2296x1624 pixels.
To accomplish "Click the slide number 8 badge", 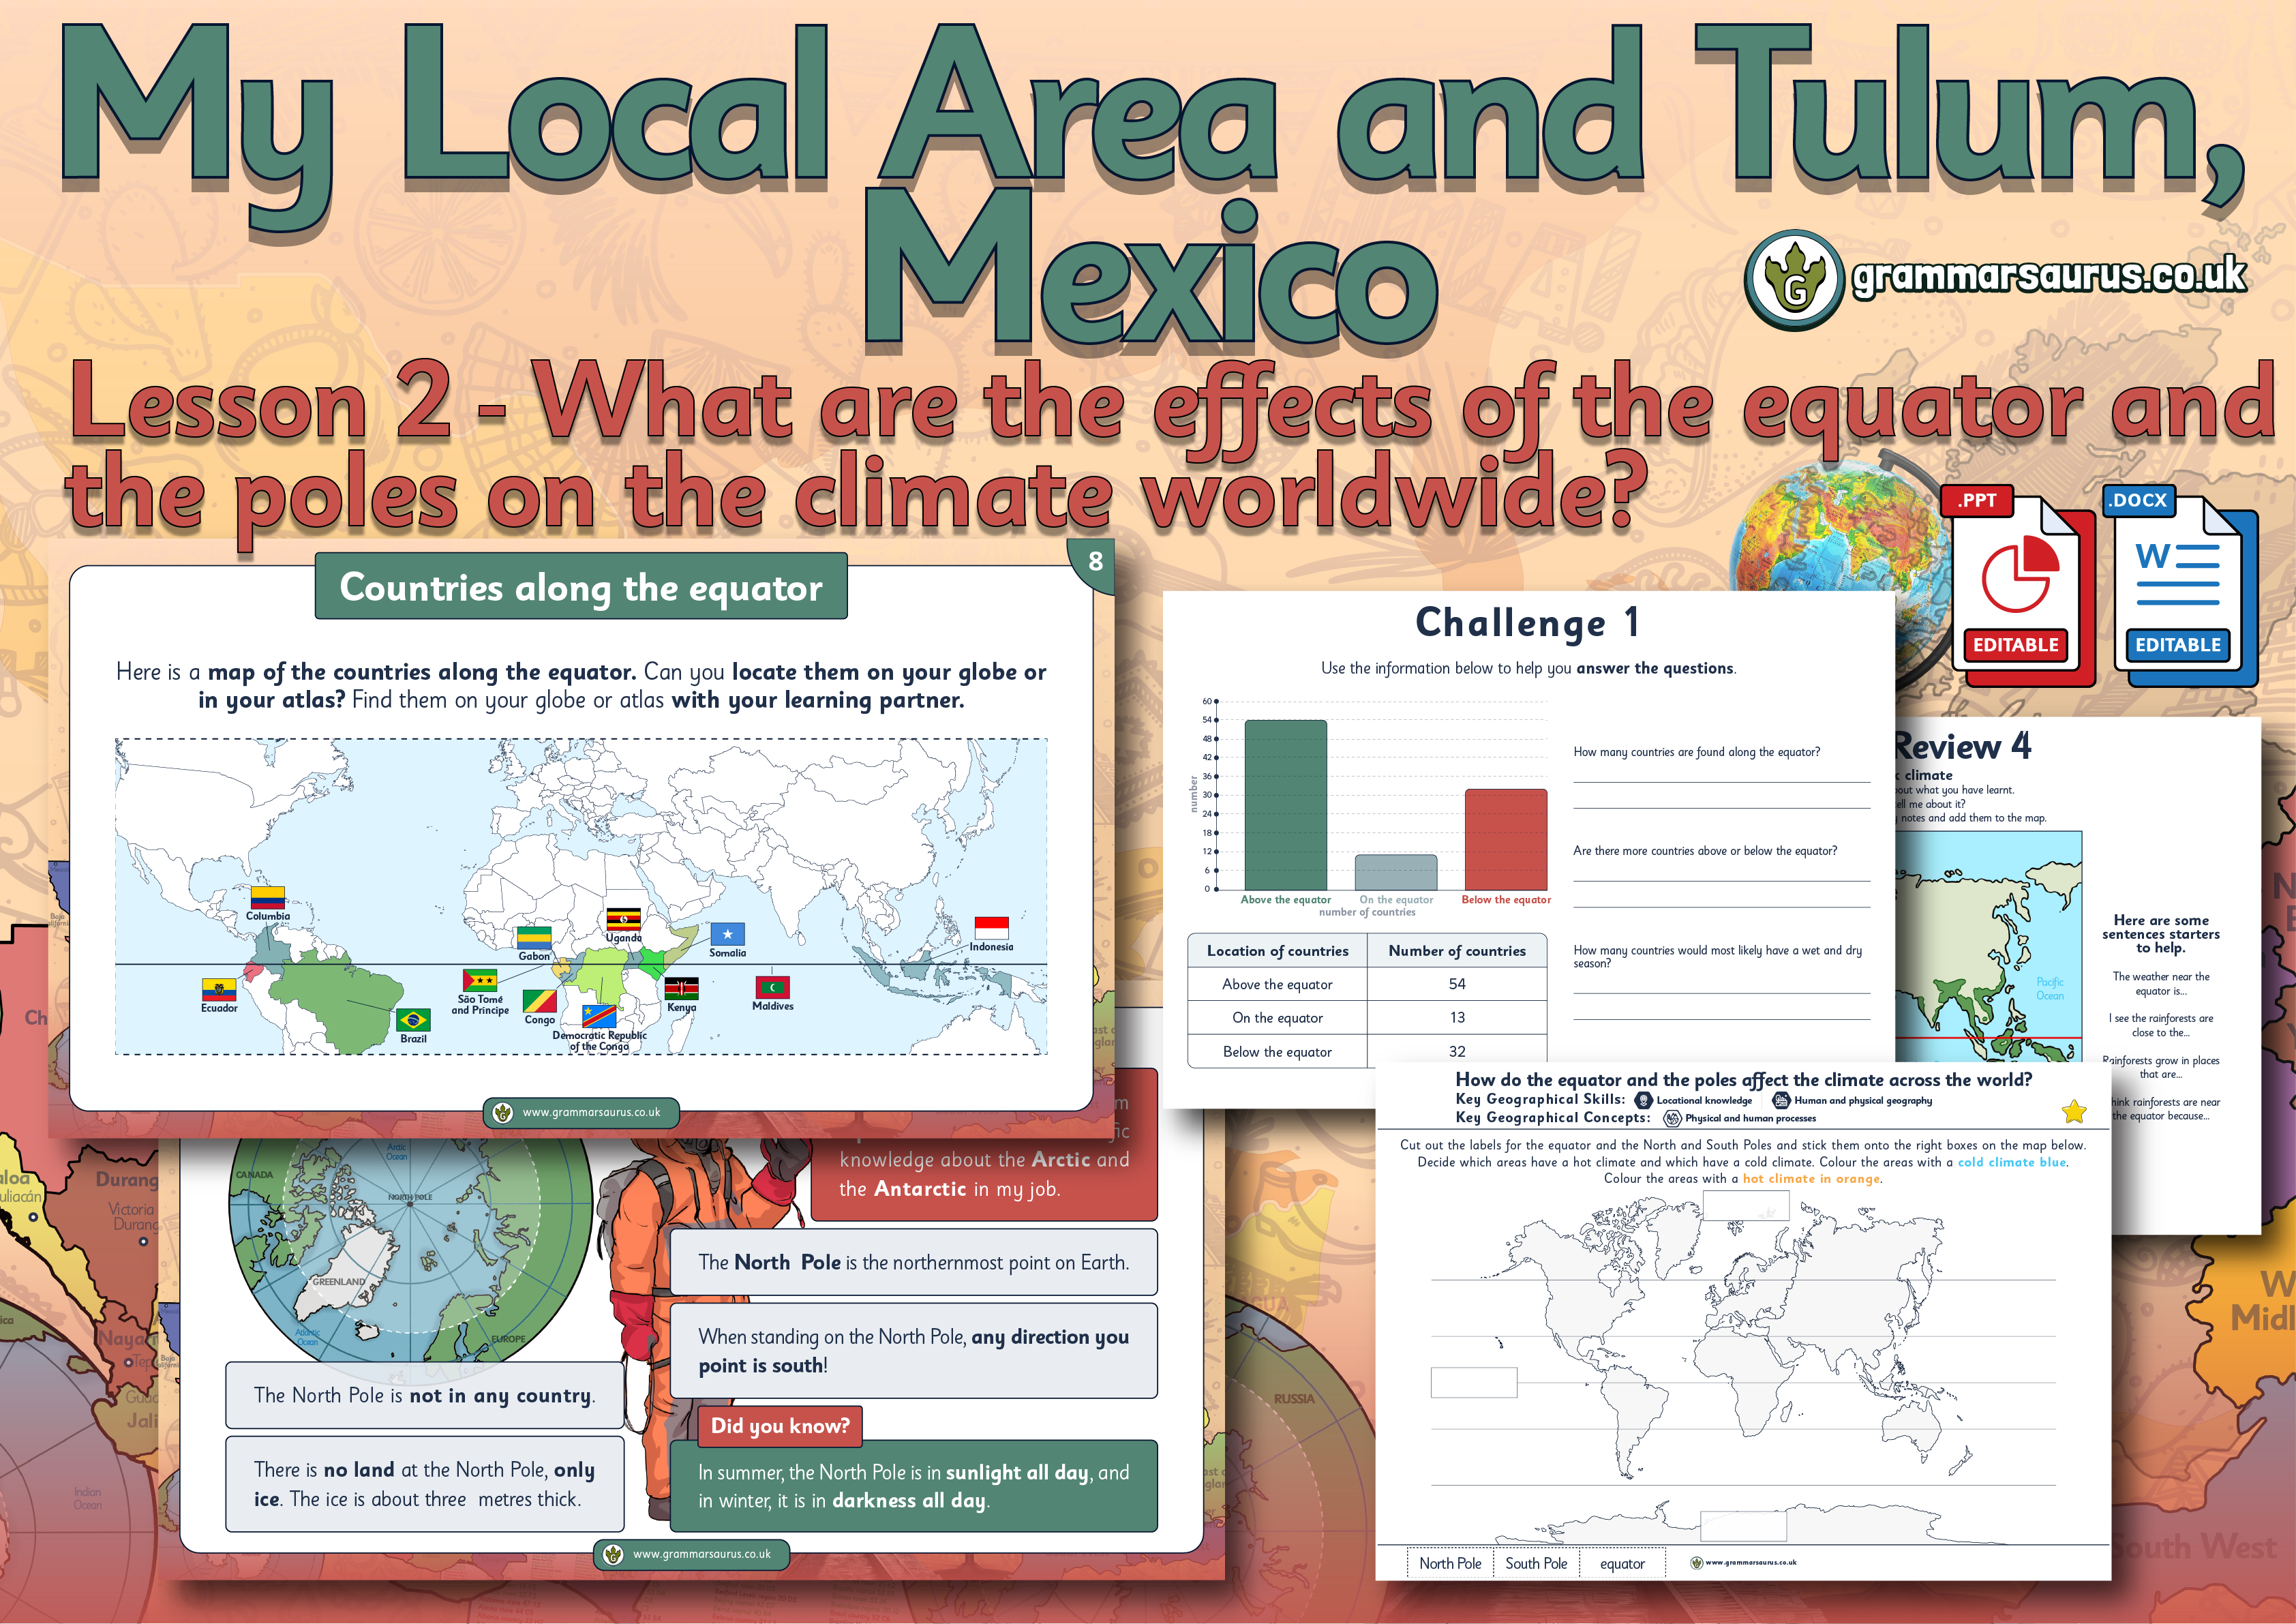I will click(x=1096, y=561).
